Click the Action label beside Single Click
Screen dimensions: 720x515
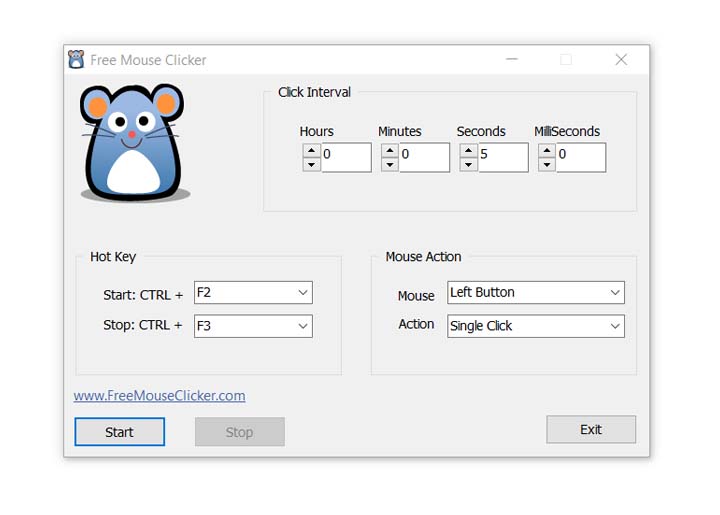coord(416,324)
